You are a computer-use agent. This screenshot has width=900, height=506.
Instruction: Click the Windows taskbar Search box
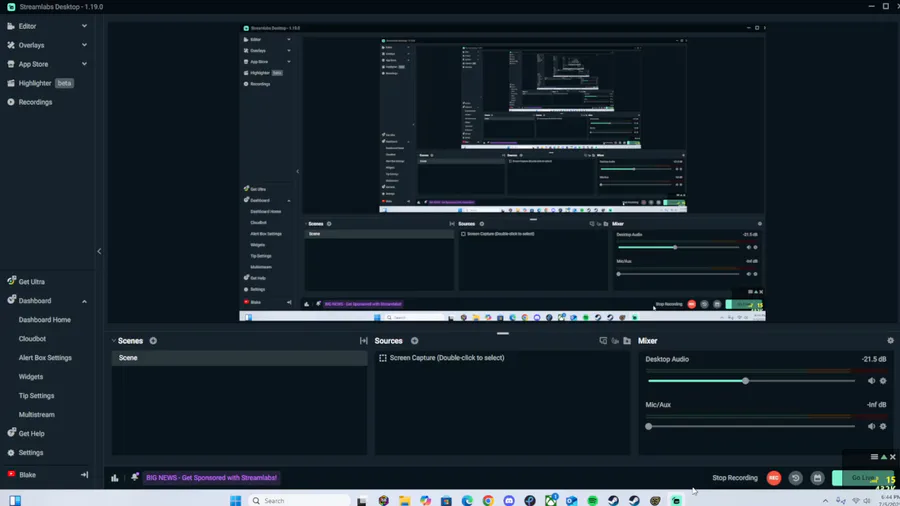click(x=300, y=500)
